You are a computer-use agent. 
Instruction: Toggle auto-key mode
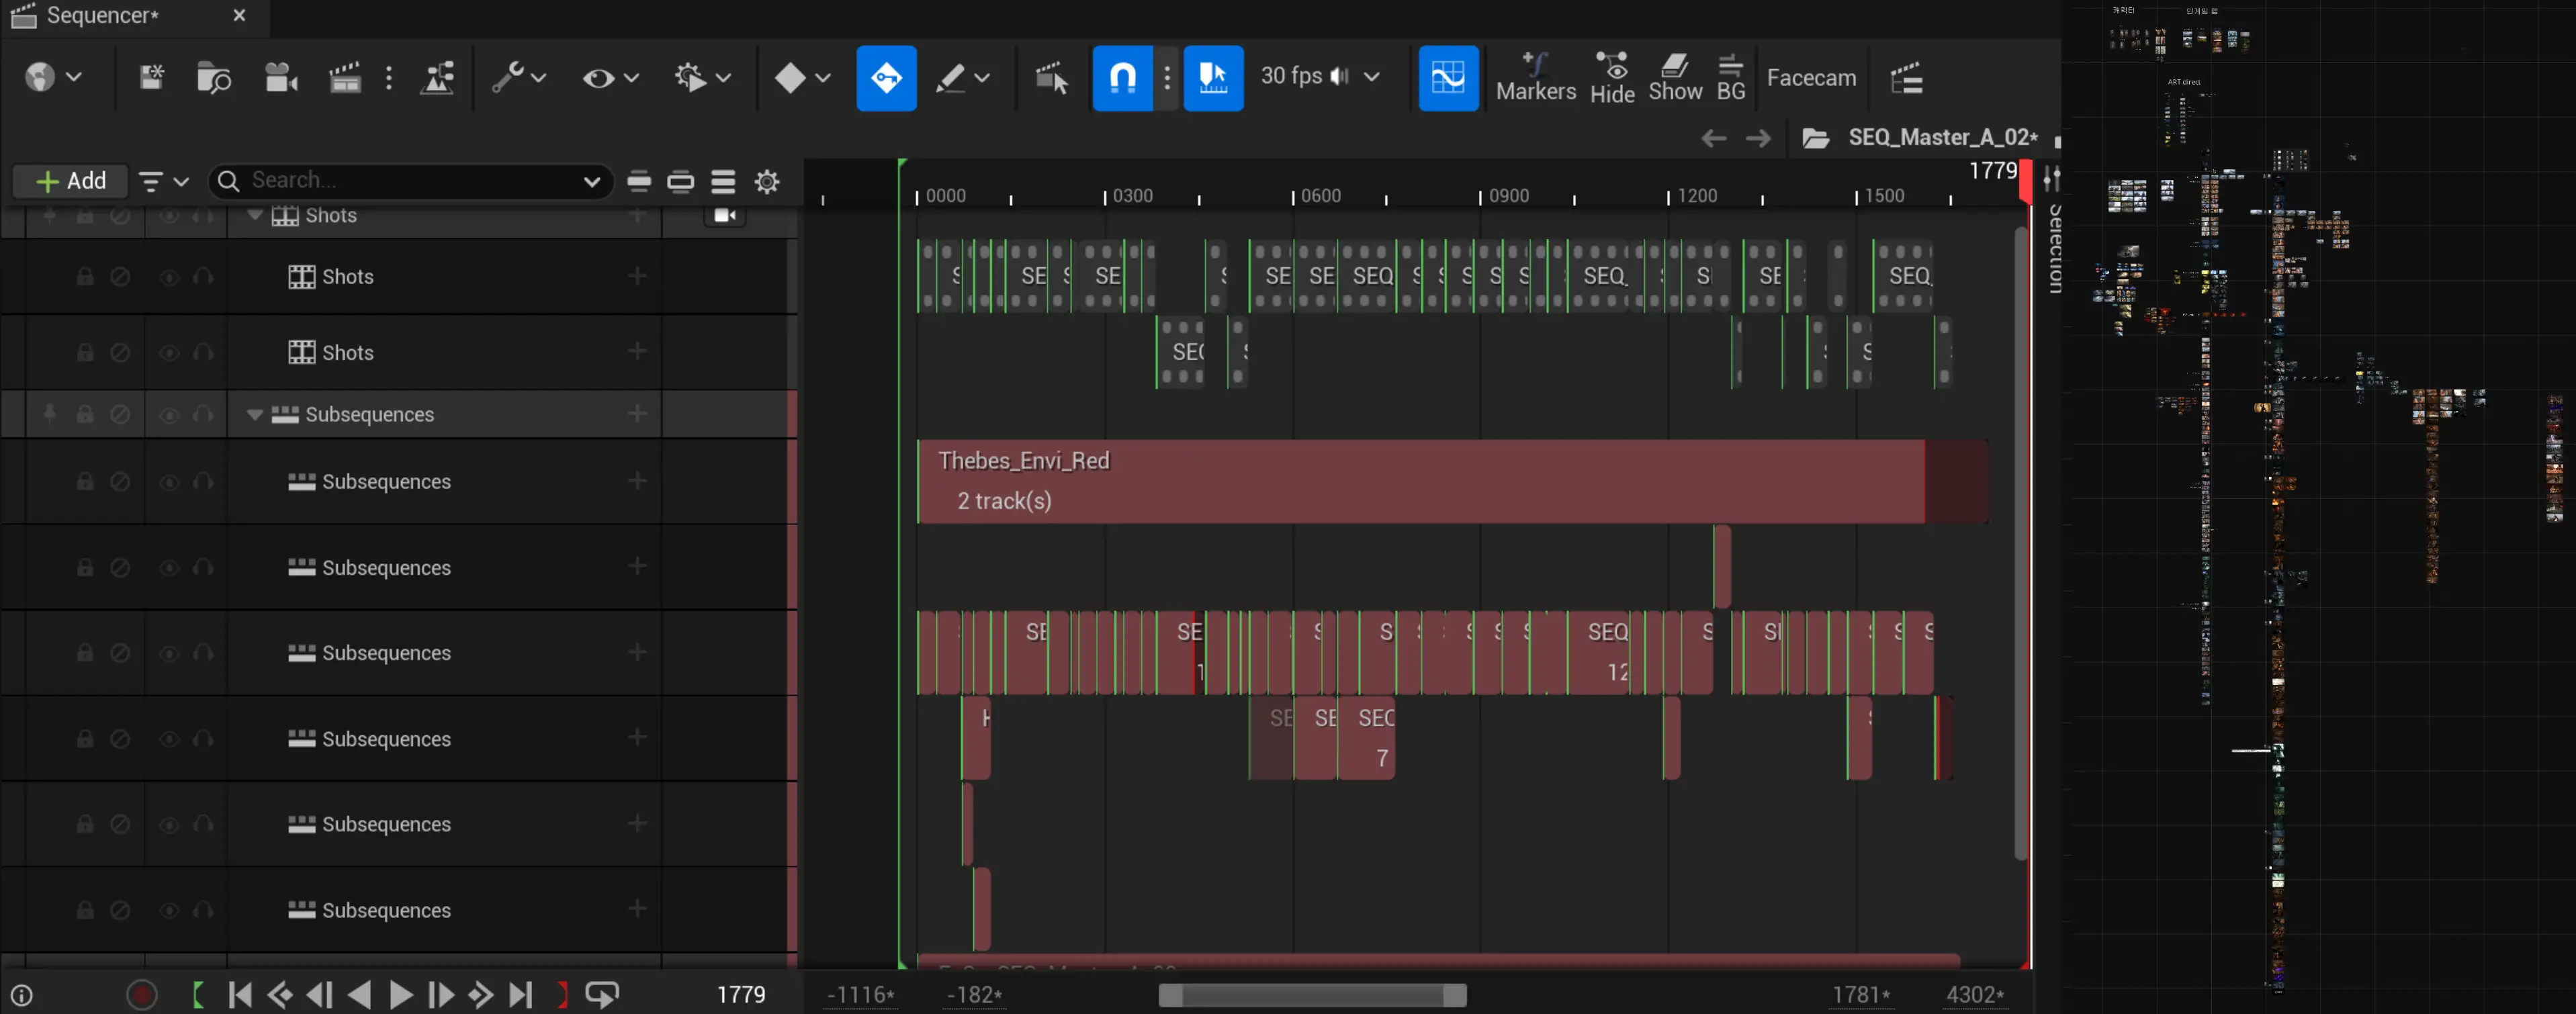(x=886, y=78)
